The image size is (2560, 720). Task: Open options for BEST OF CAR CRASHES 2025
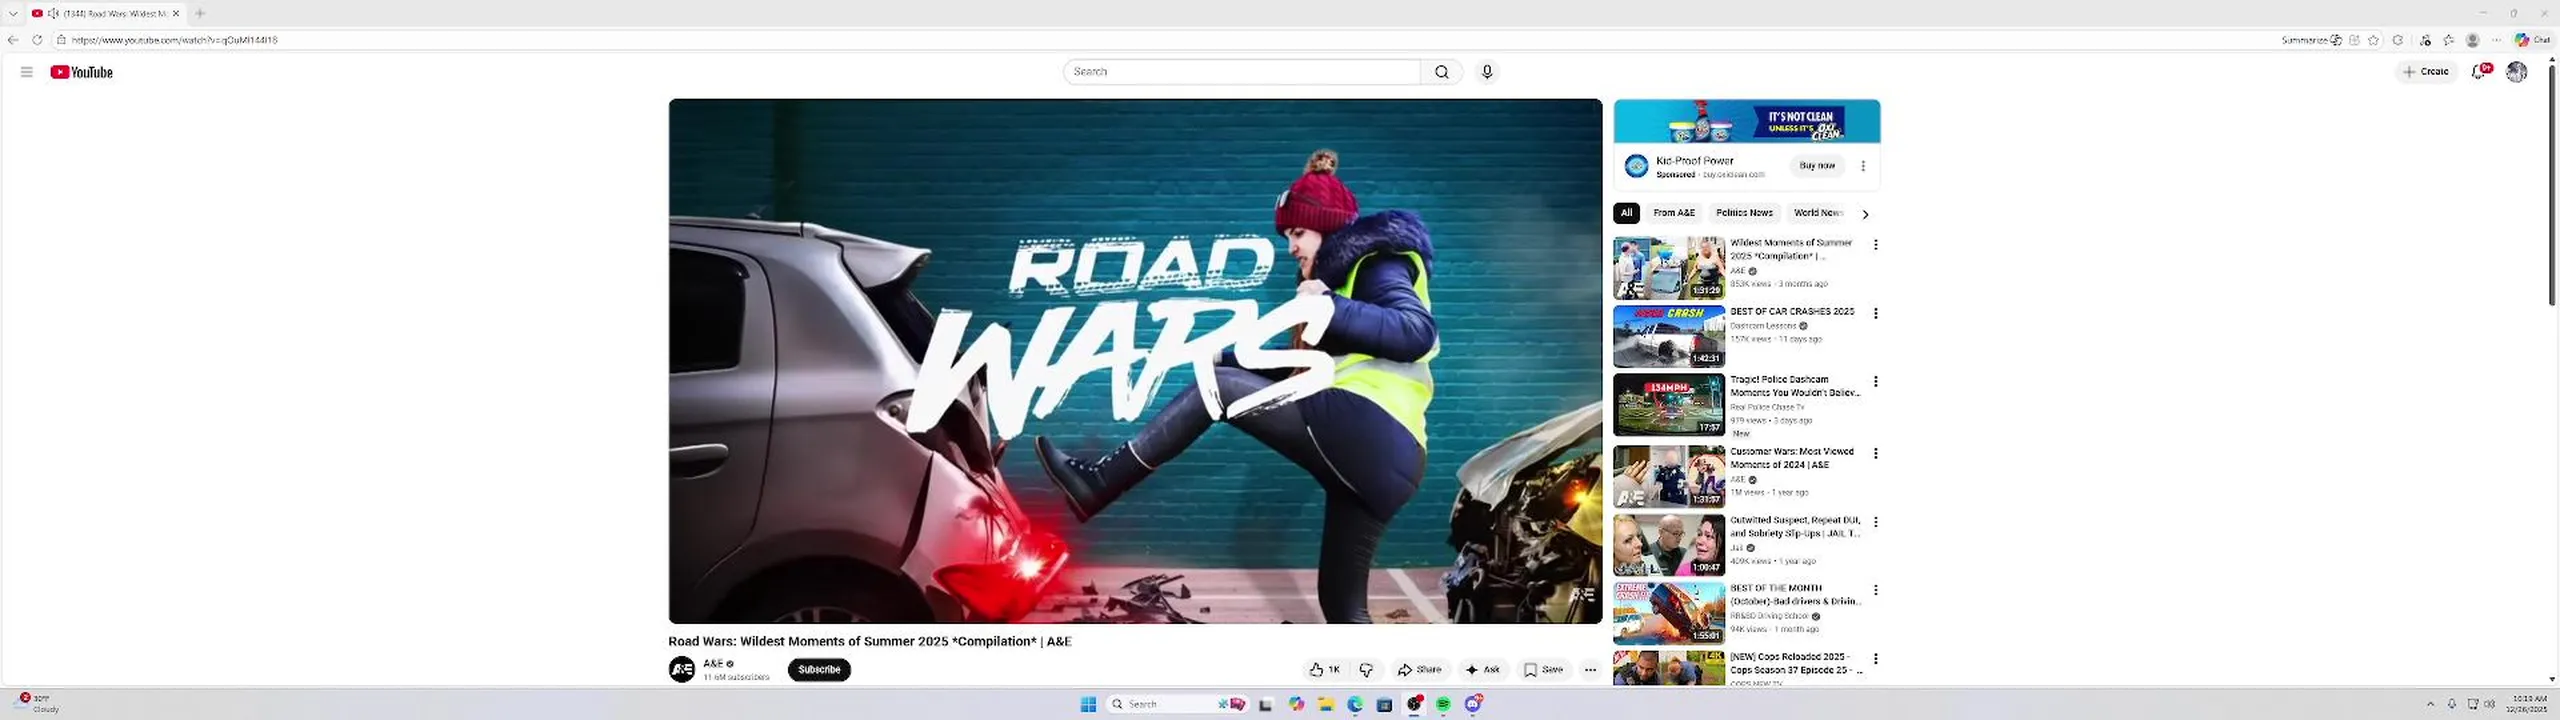pyautogui.click(x=1875, y=313)
